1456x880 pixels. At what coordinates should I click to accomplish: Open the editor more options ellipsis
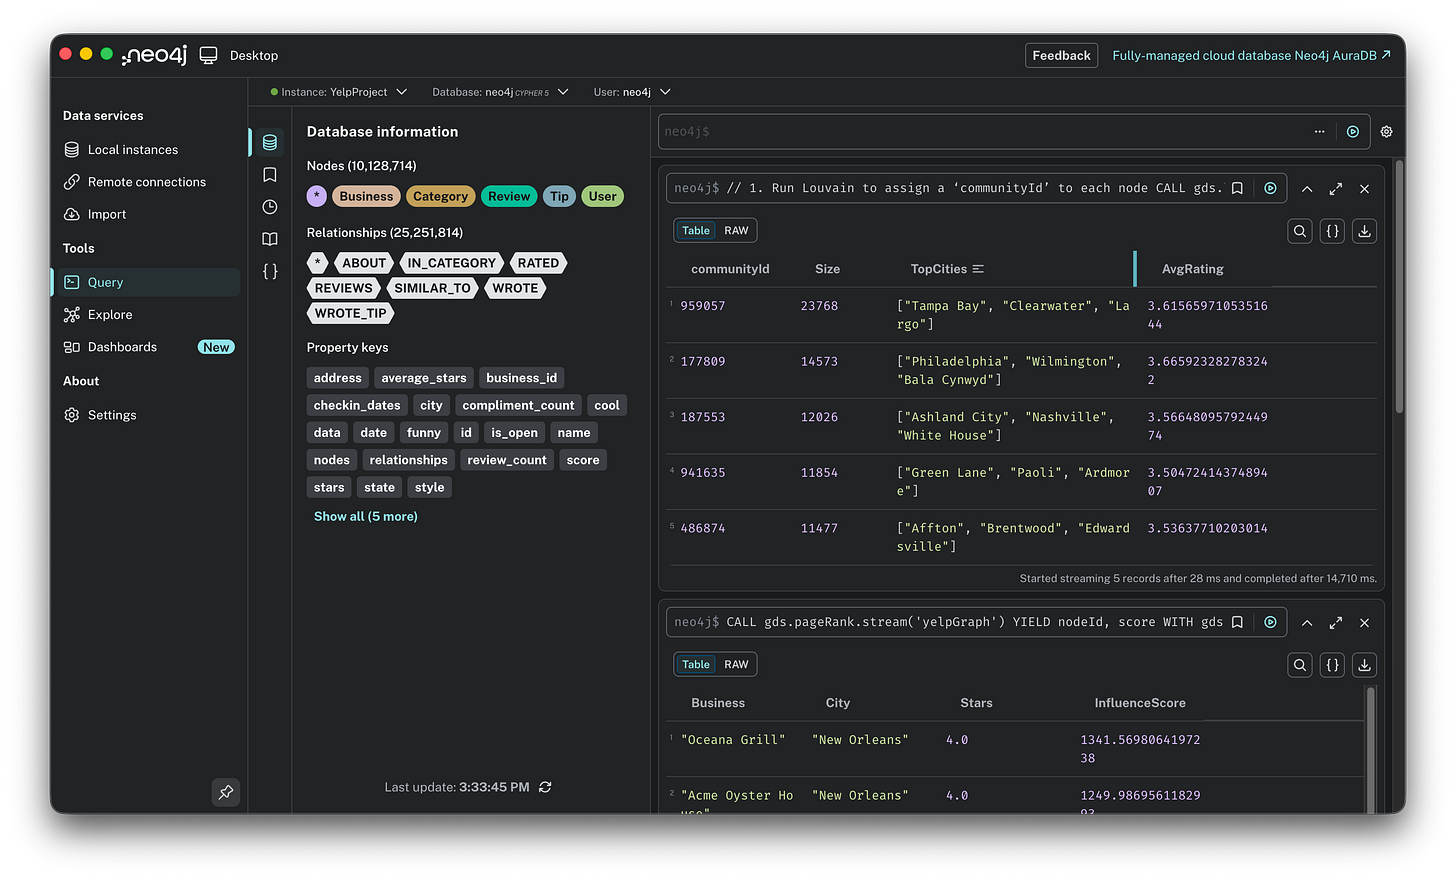(1320, 131)
